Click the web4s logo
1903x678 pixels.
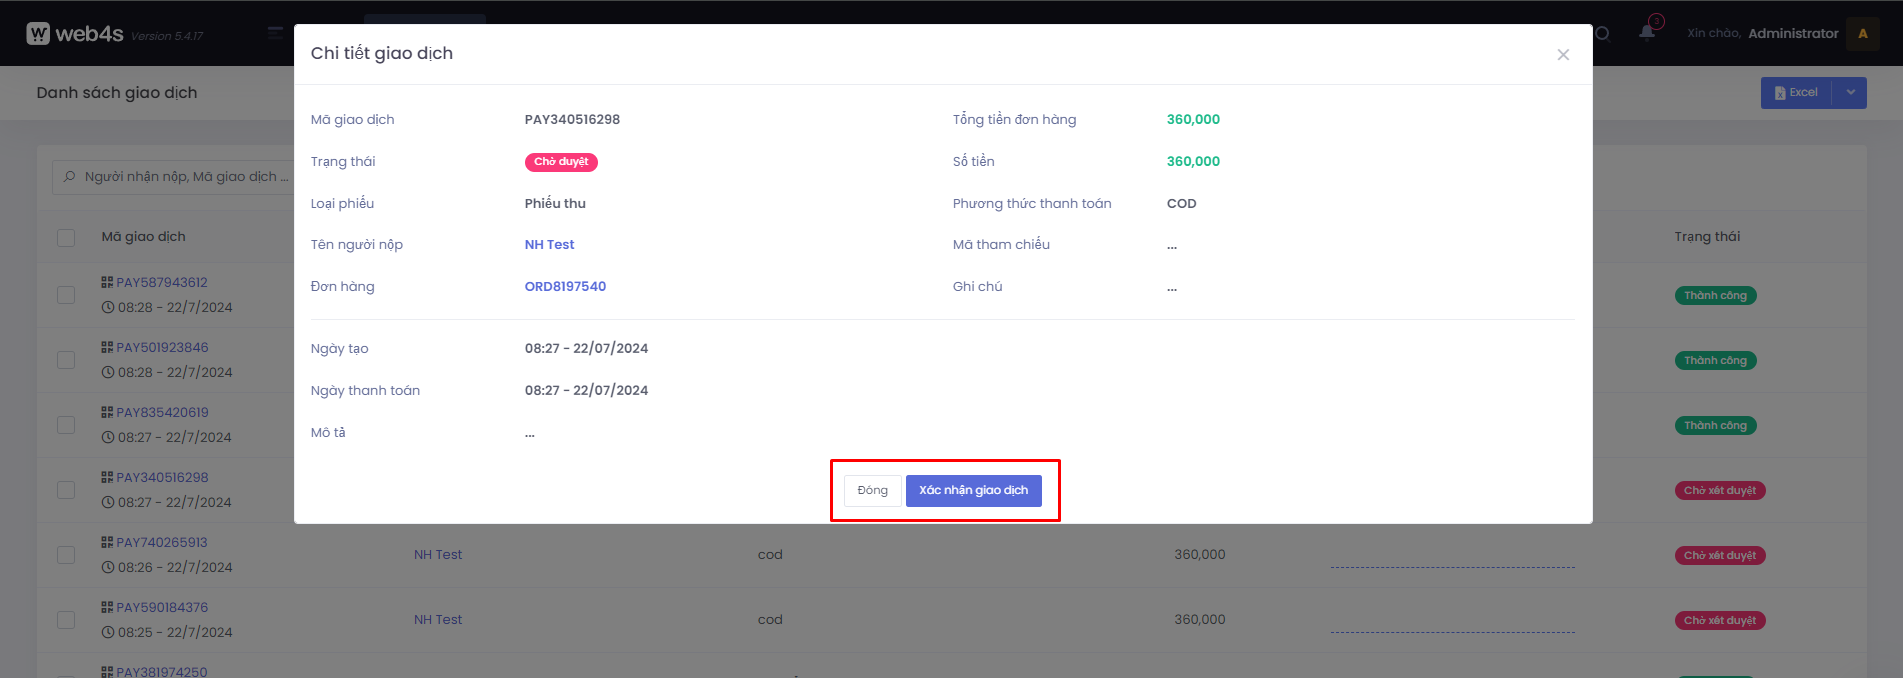(75, 33)
